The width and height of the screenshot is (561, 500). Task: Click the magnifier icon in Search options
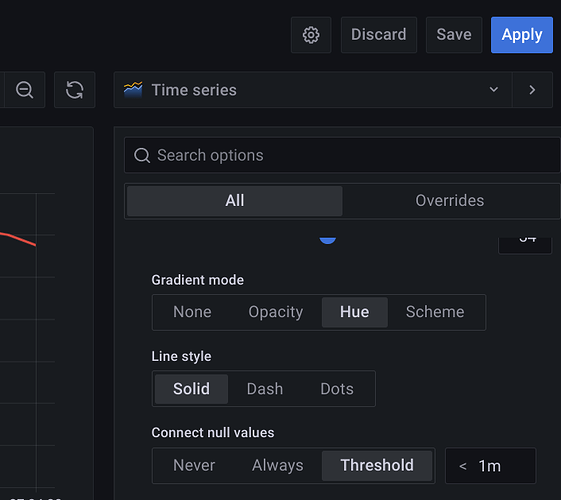coord(142,156)
